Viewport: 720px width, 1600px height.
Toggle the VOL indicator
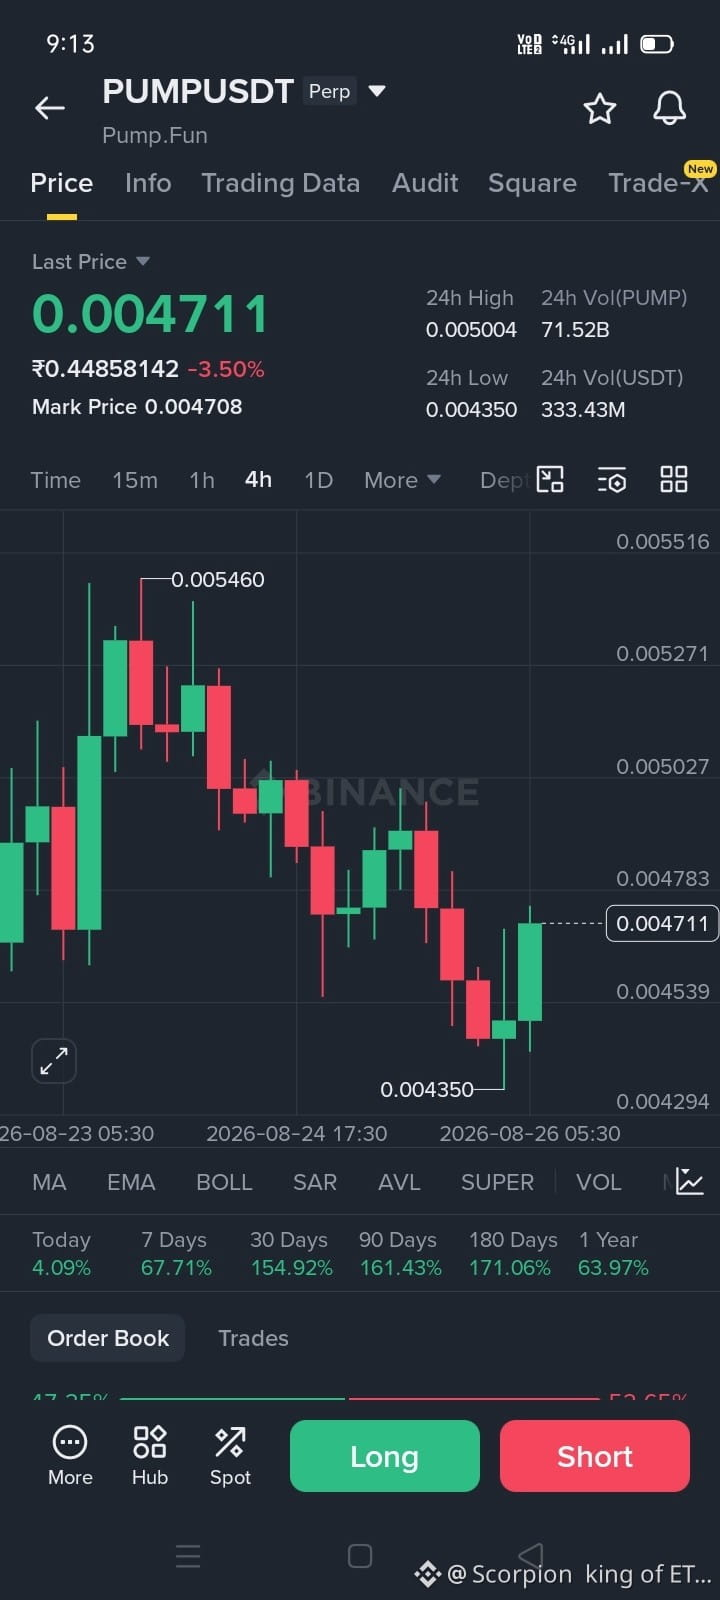[x=599, y=1182]
